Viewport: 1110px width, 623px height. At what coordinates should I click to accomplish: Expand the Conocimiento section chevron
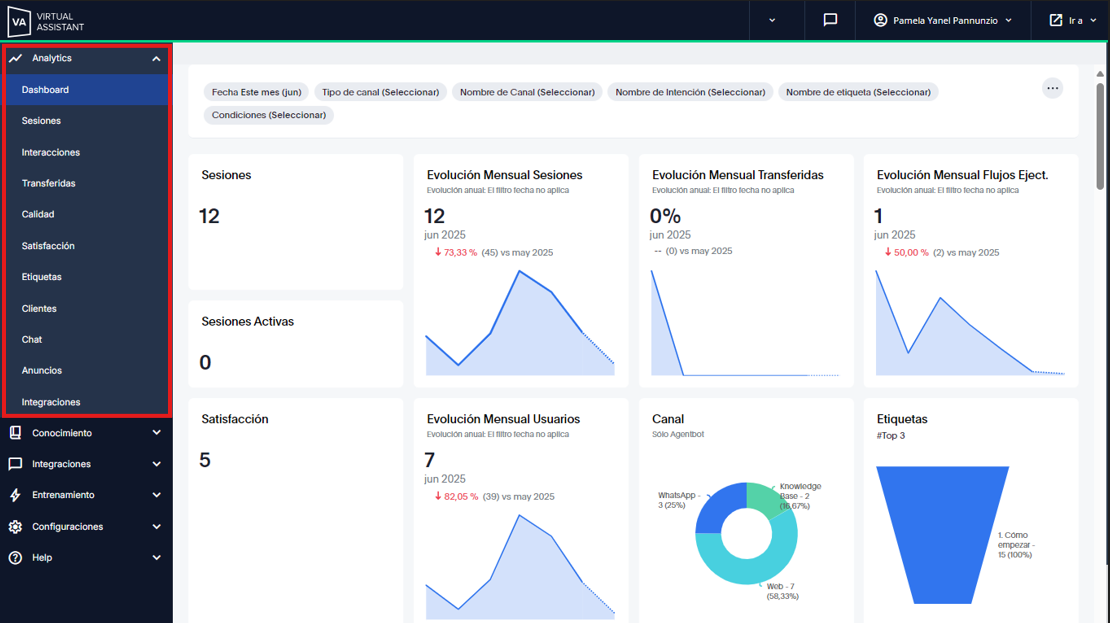coord(156,433)
